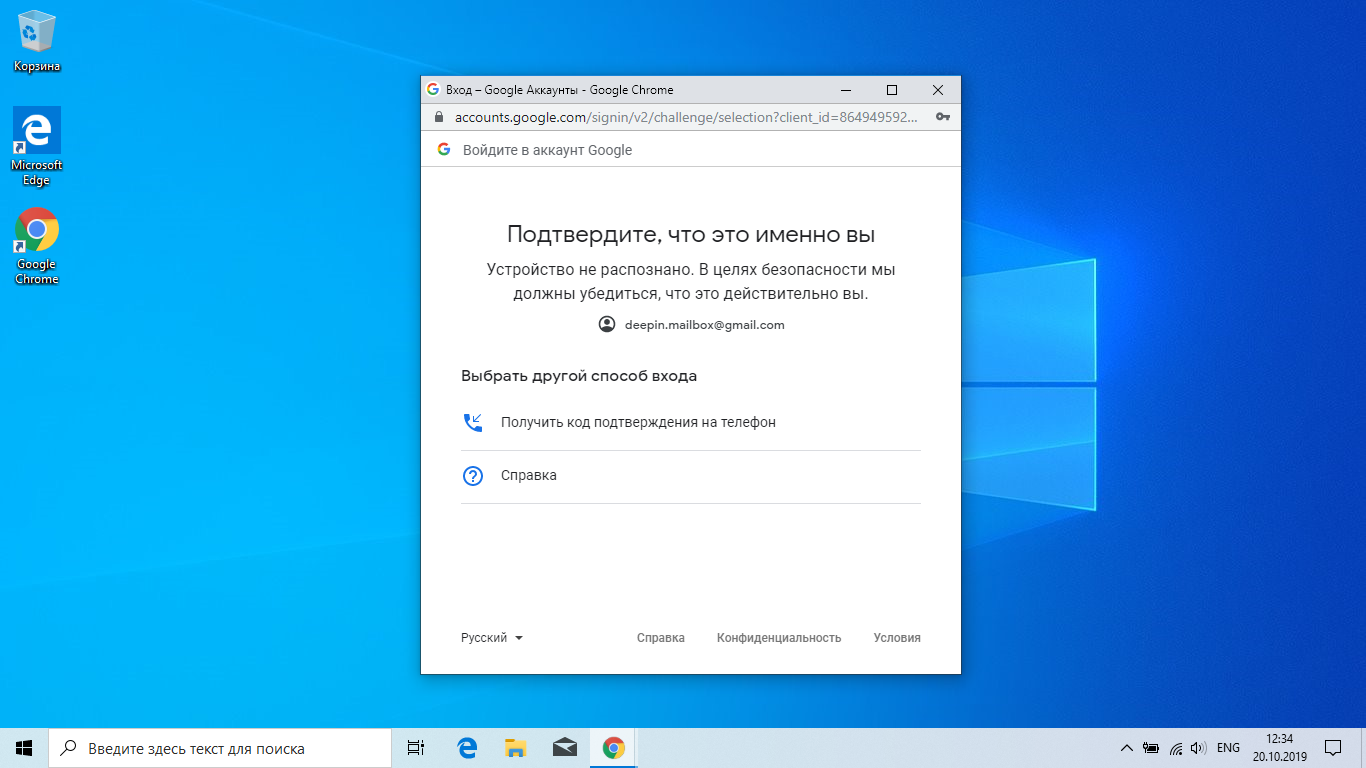Click the address bar URL accounts.google.com
The width and height of the screenshot is (1366, 768).
tap(686, 117)
